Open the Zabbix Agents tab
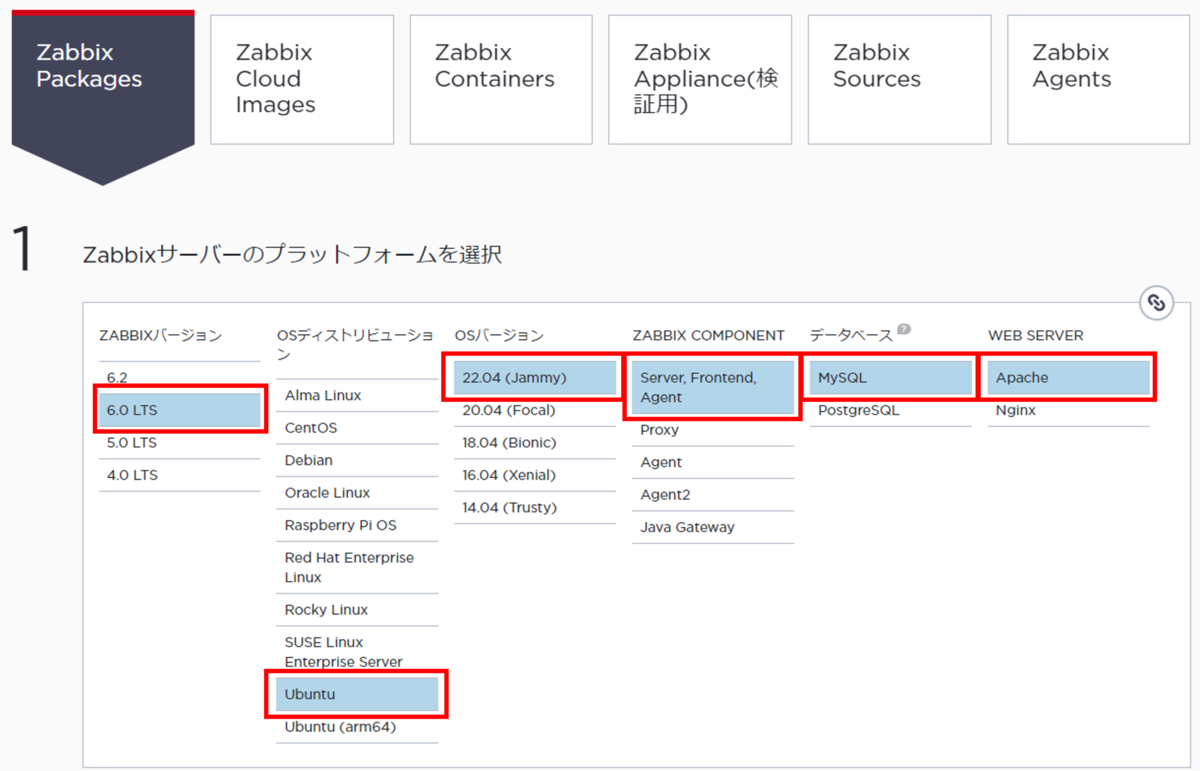 (1098, 79)
